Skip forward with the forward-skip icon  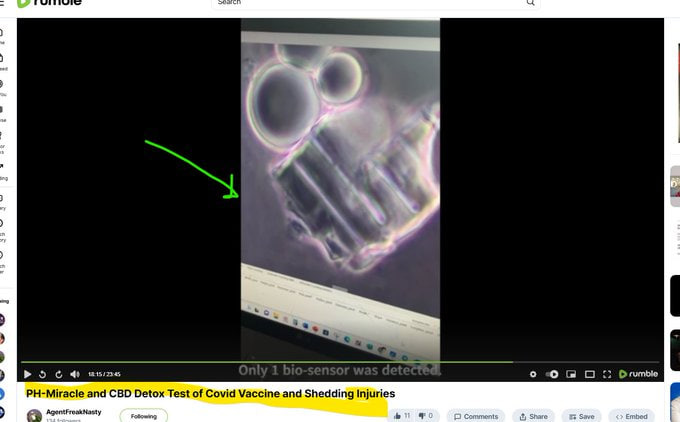(59, 374)
